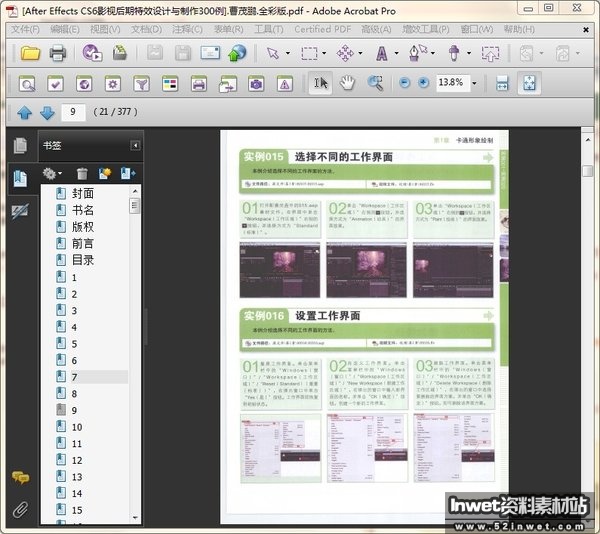This screenshot has height=534, width=600.
Task: Open the 视图(V) menu
Action: [105, 29]
